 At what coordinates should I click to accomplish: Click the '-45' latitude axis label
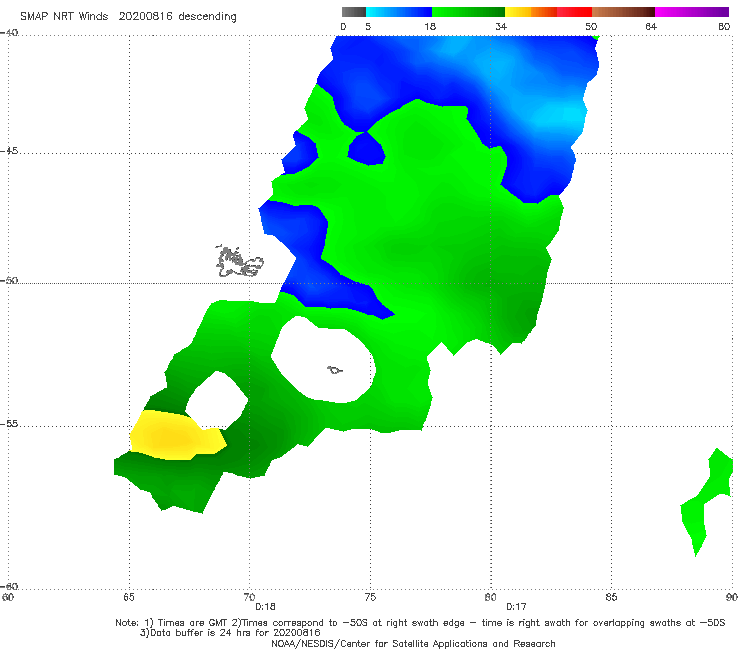pos(9,151)
